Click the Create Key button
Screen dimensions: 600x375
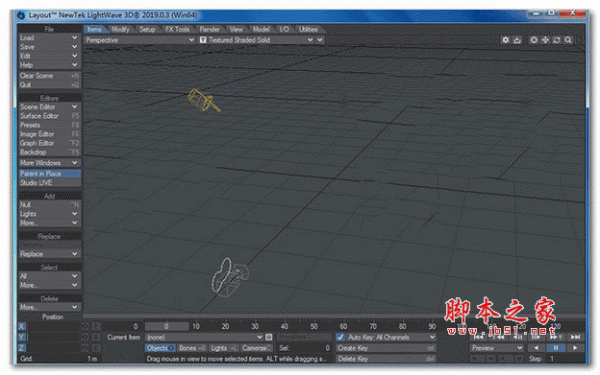(386, 348)
